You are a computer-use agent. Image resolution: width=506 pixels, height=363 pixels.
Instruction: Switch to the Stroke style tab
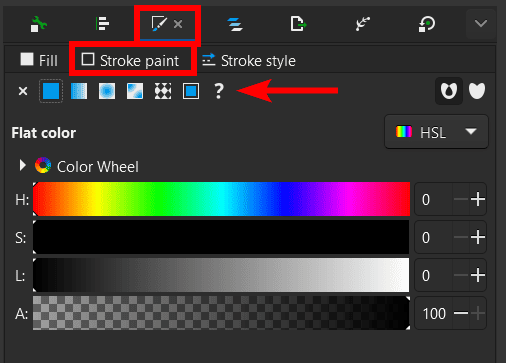249,61
